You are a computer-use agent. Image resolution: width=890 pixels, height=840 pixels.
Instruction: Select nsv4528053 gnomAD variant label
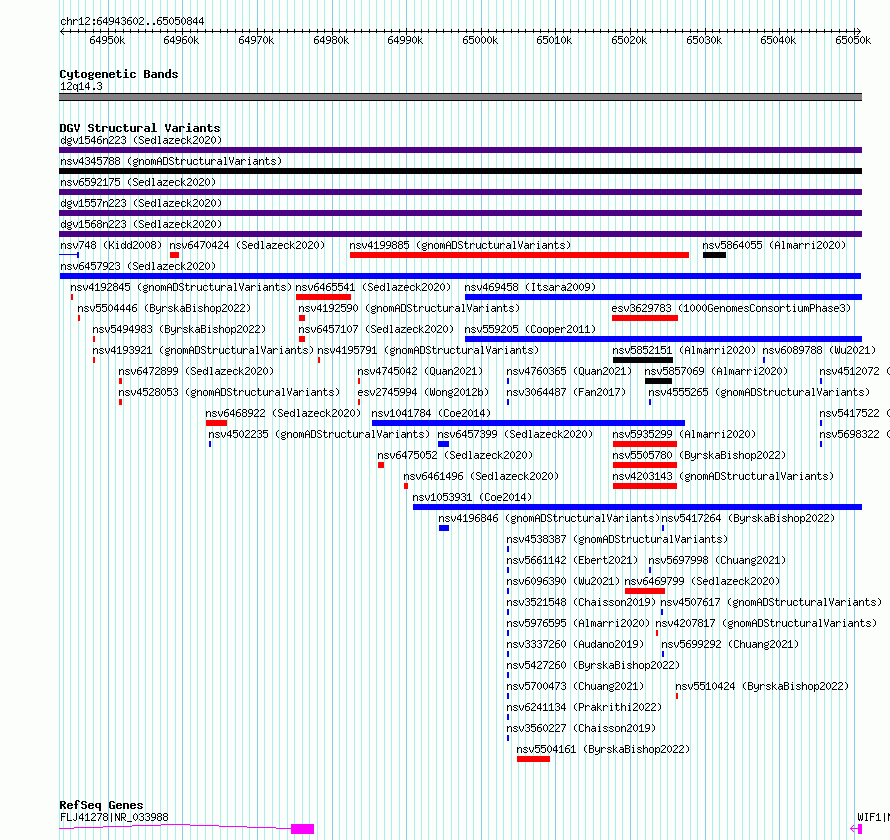[x=229, y=392]
